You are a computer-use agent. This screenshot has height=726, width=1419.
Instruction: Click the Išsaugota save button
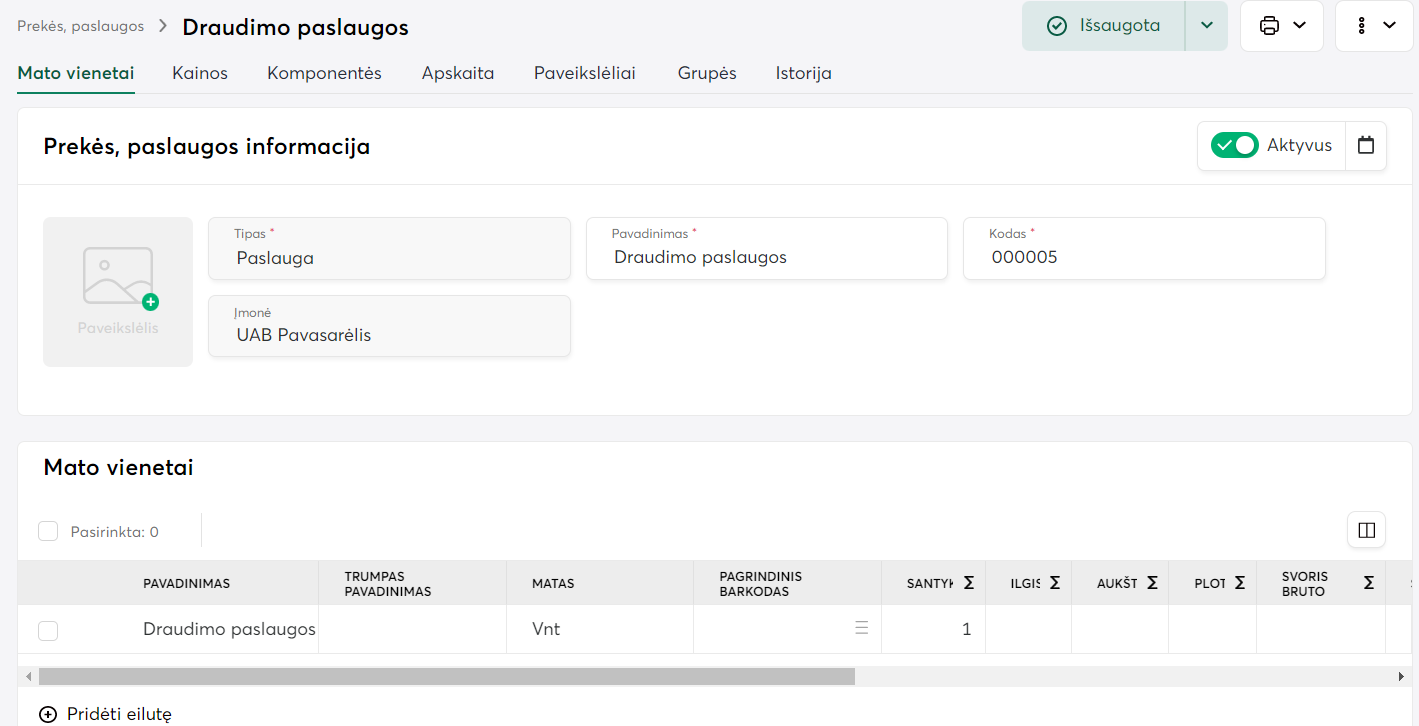[x=1104, y=26]
